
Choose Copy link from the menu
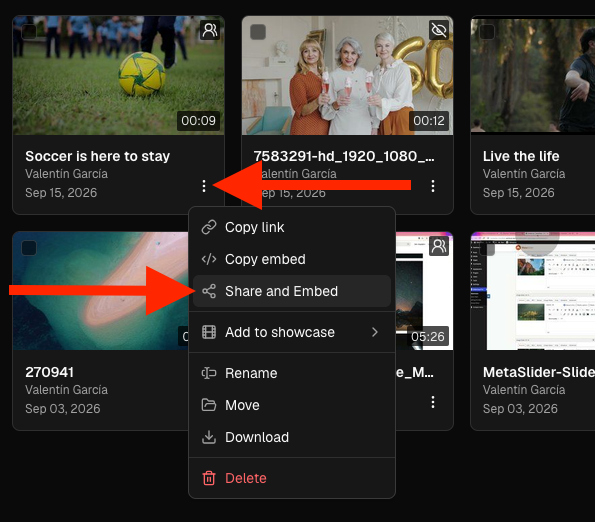coord(292,227)
